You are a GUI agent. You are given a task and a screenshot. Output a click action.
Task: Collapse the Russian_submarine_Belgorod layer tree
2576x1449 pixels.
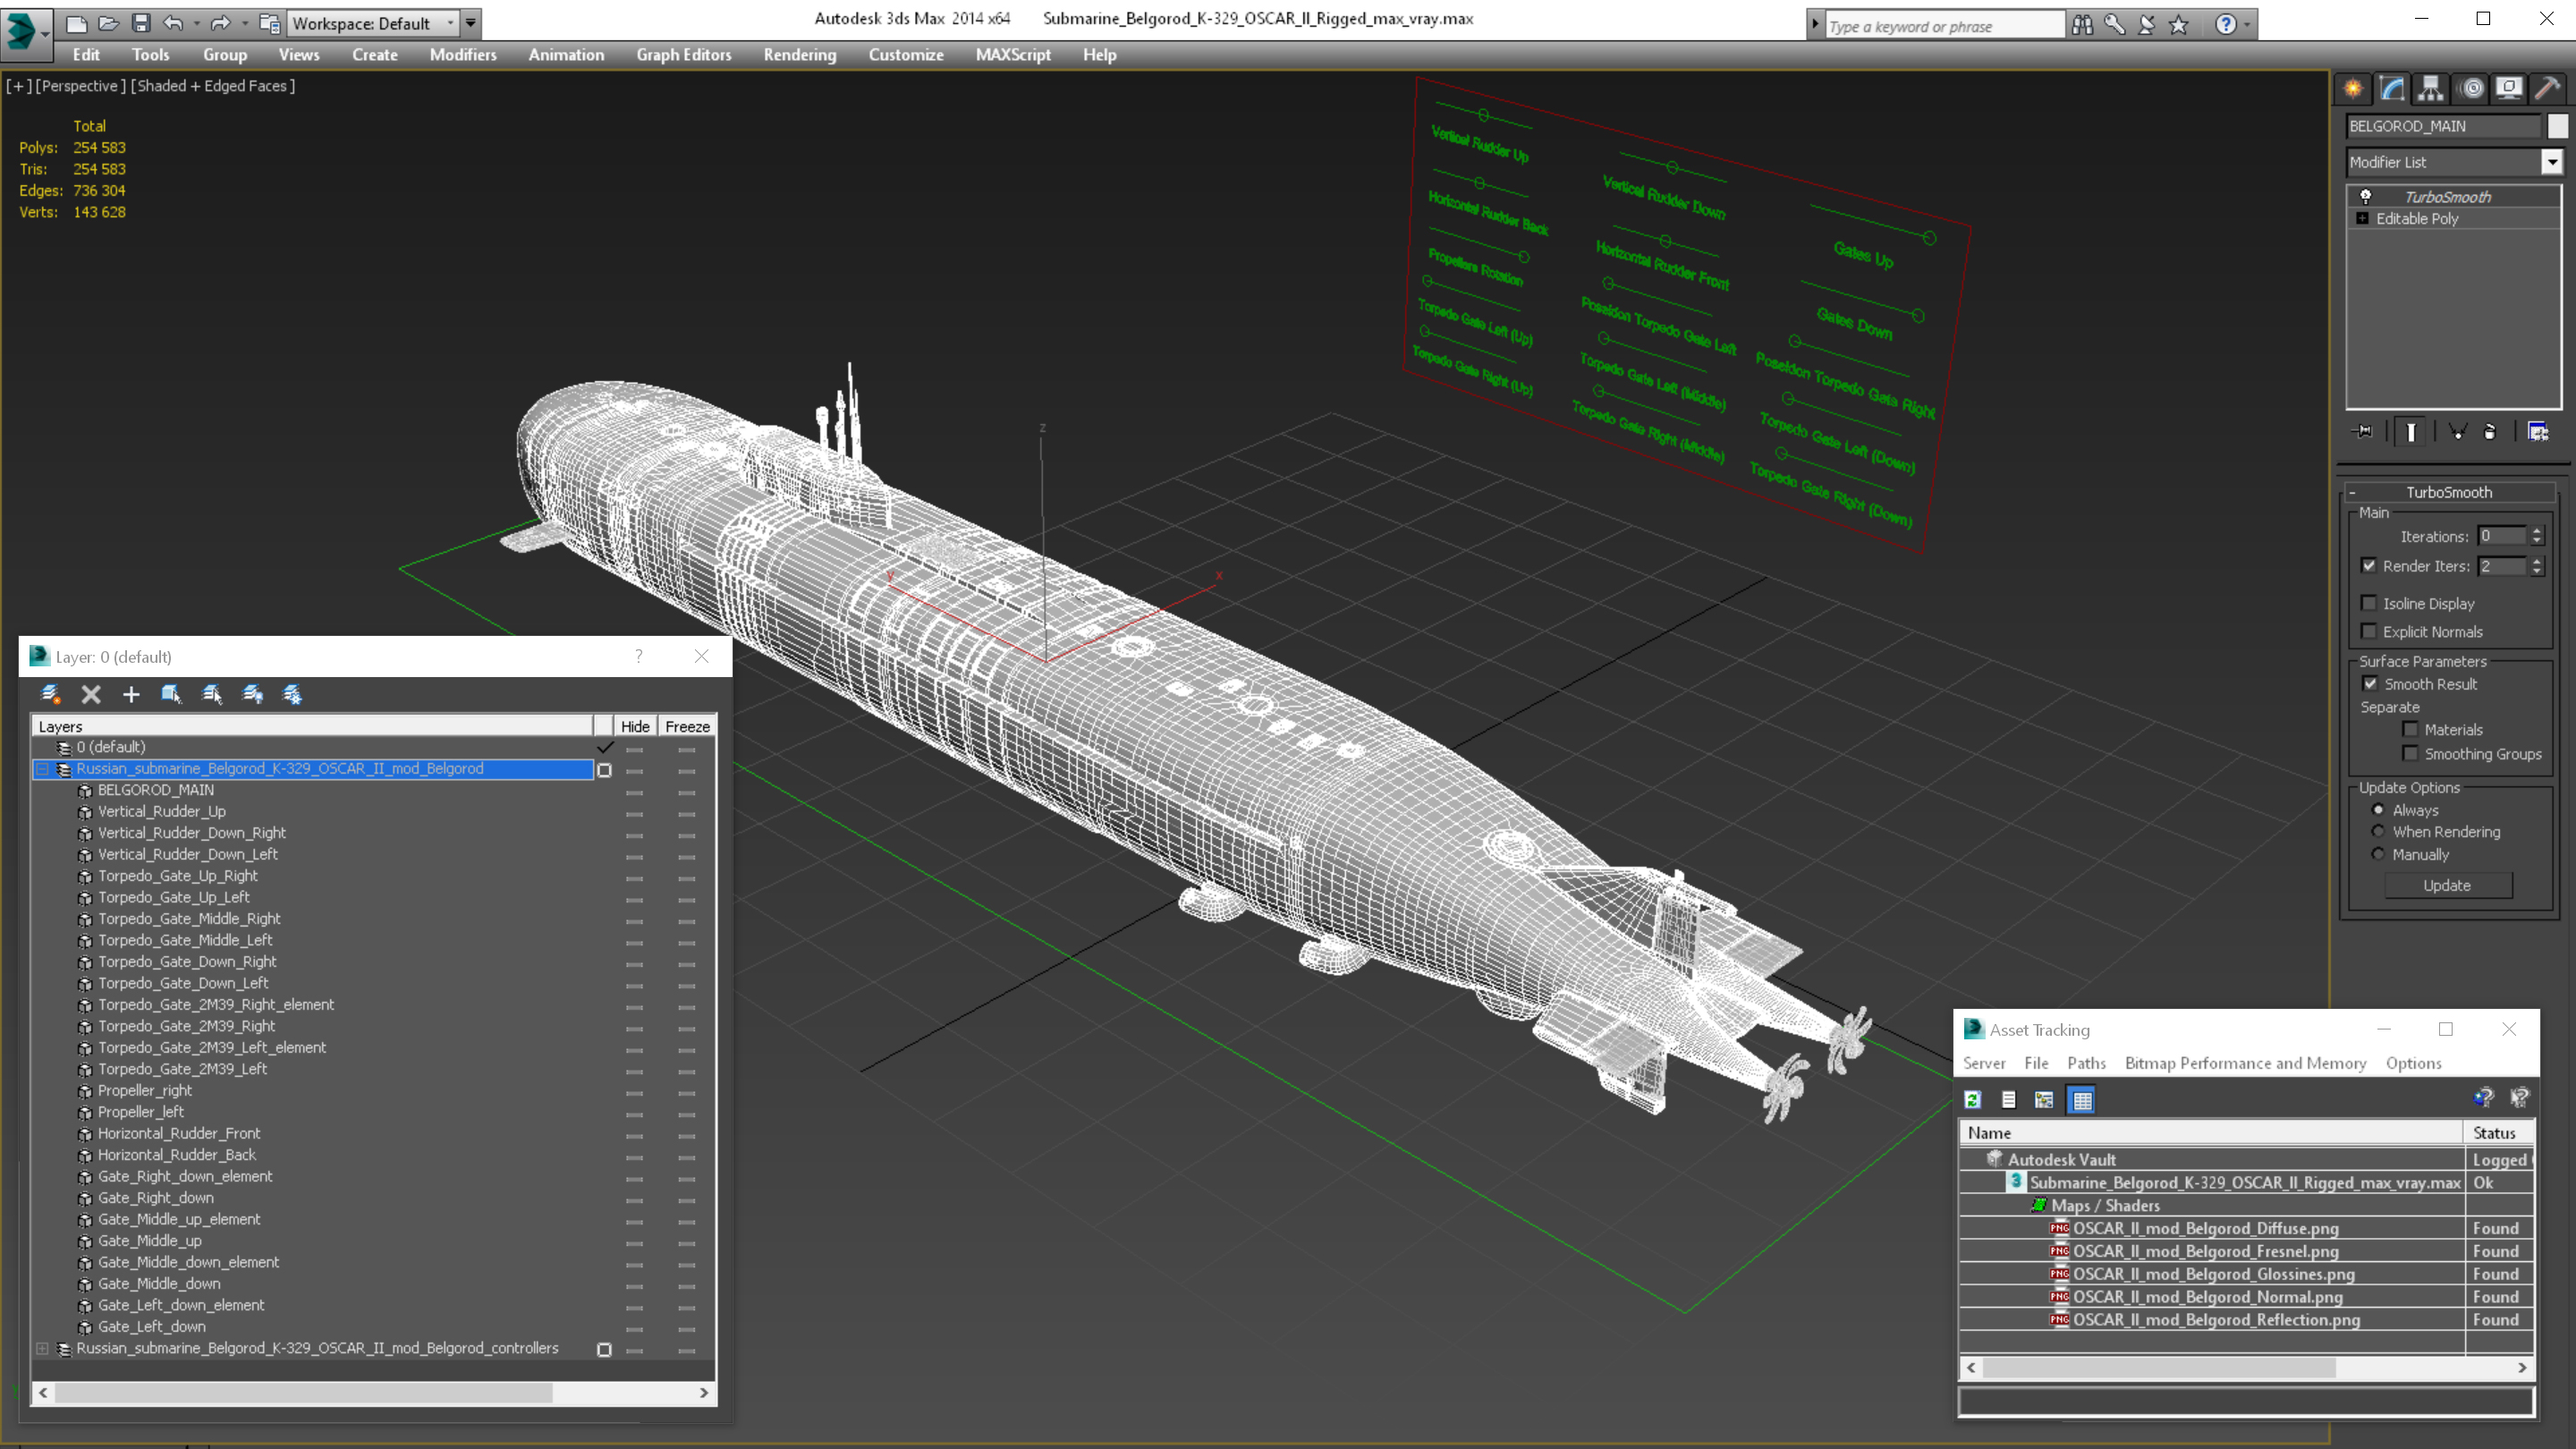click(x=43, y=769)
